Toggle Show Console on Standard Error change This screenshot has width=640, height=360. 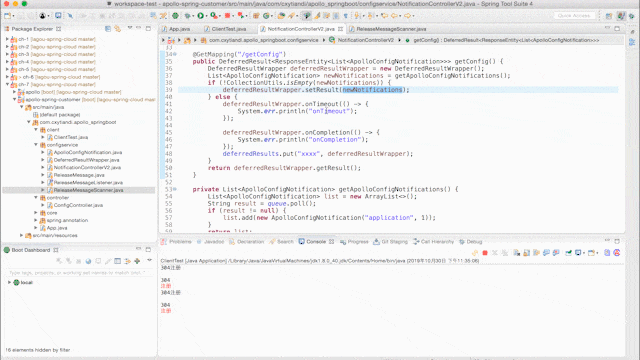[556, 253]
